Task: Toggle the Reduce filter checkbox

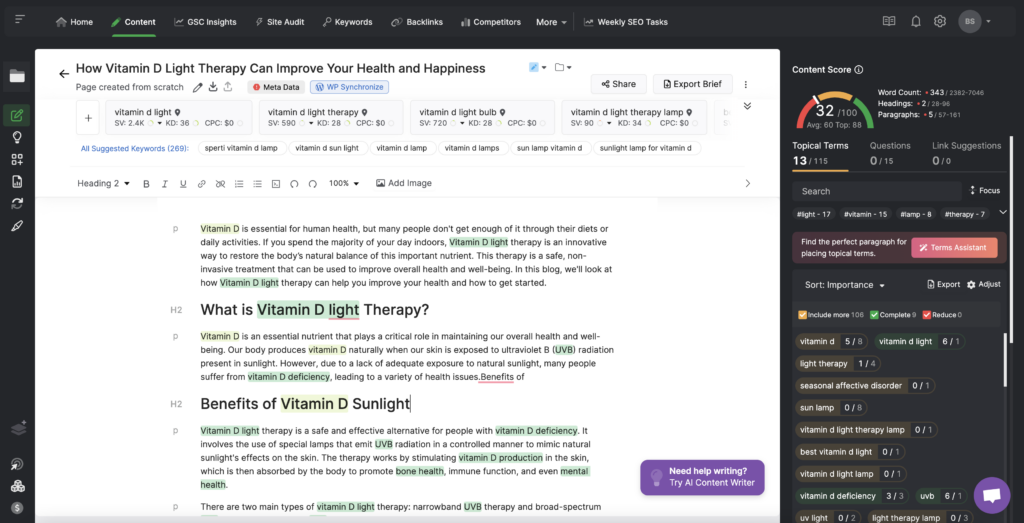Action: pyautogui.click(x=927, y=315)
